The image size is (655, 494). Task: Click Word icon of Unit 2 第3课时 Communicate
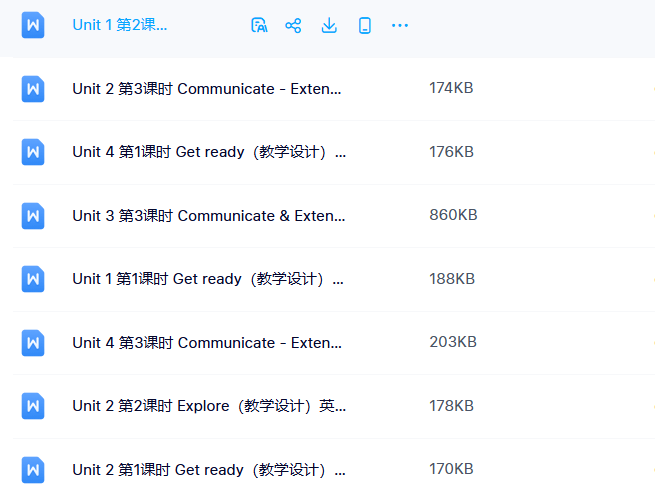[33, 89]
